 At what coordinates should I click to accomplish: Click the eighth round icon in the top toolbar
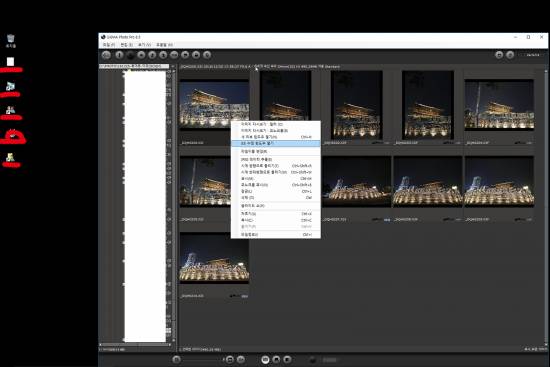click(x=185, y=55)
